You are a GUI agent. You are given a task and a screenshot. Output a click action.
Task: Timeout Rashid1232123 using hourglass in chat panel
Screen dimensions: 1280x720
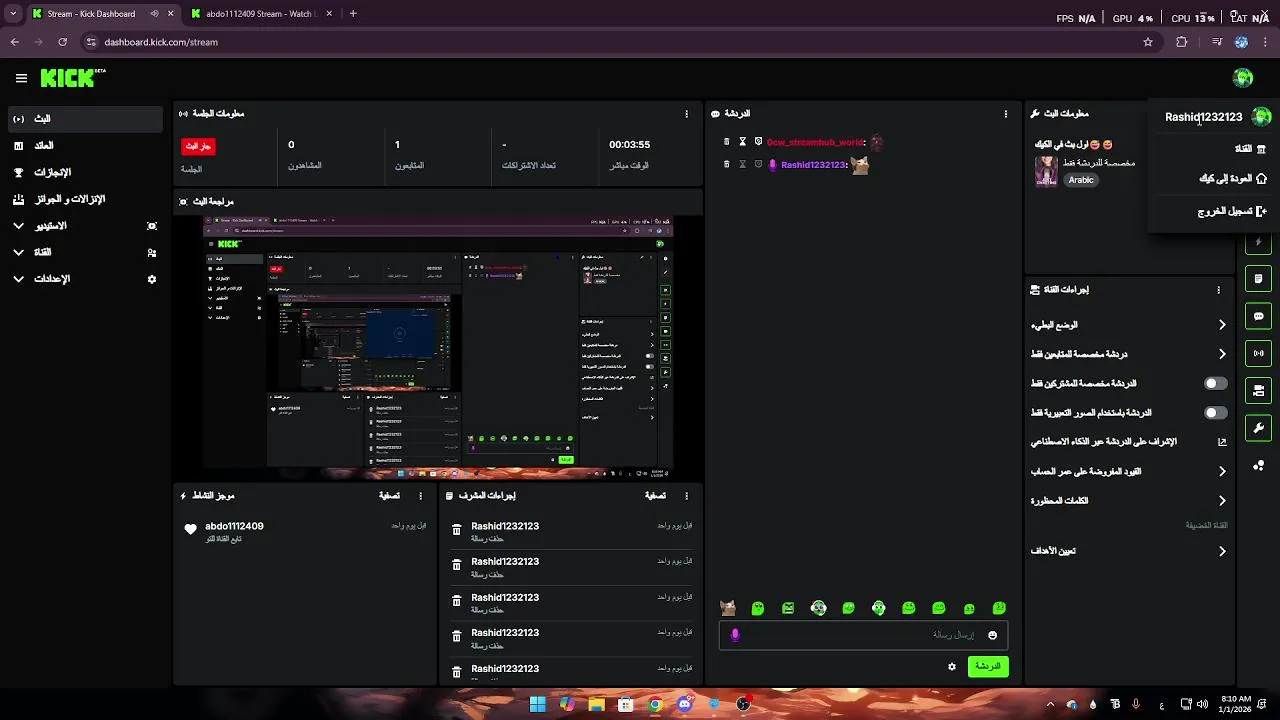point(742,164)
